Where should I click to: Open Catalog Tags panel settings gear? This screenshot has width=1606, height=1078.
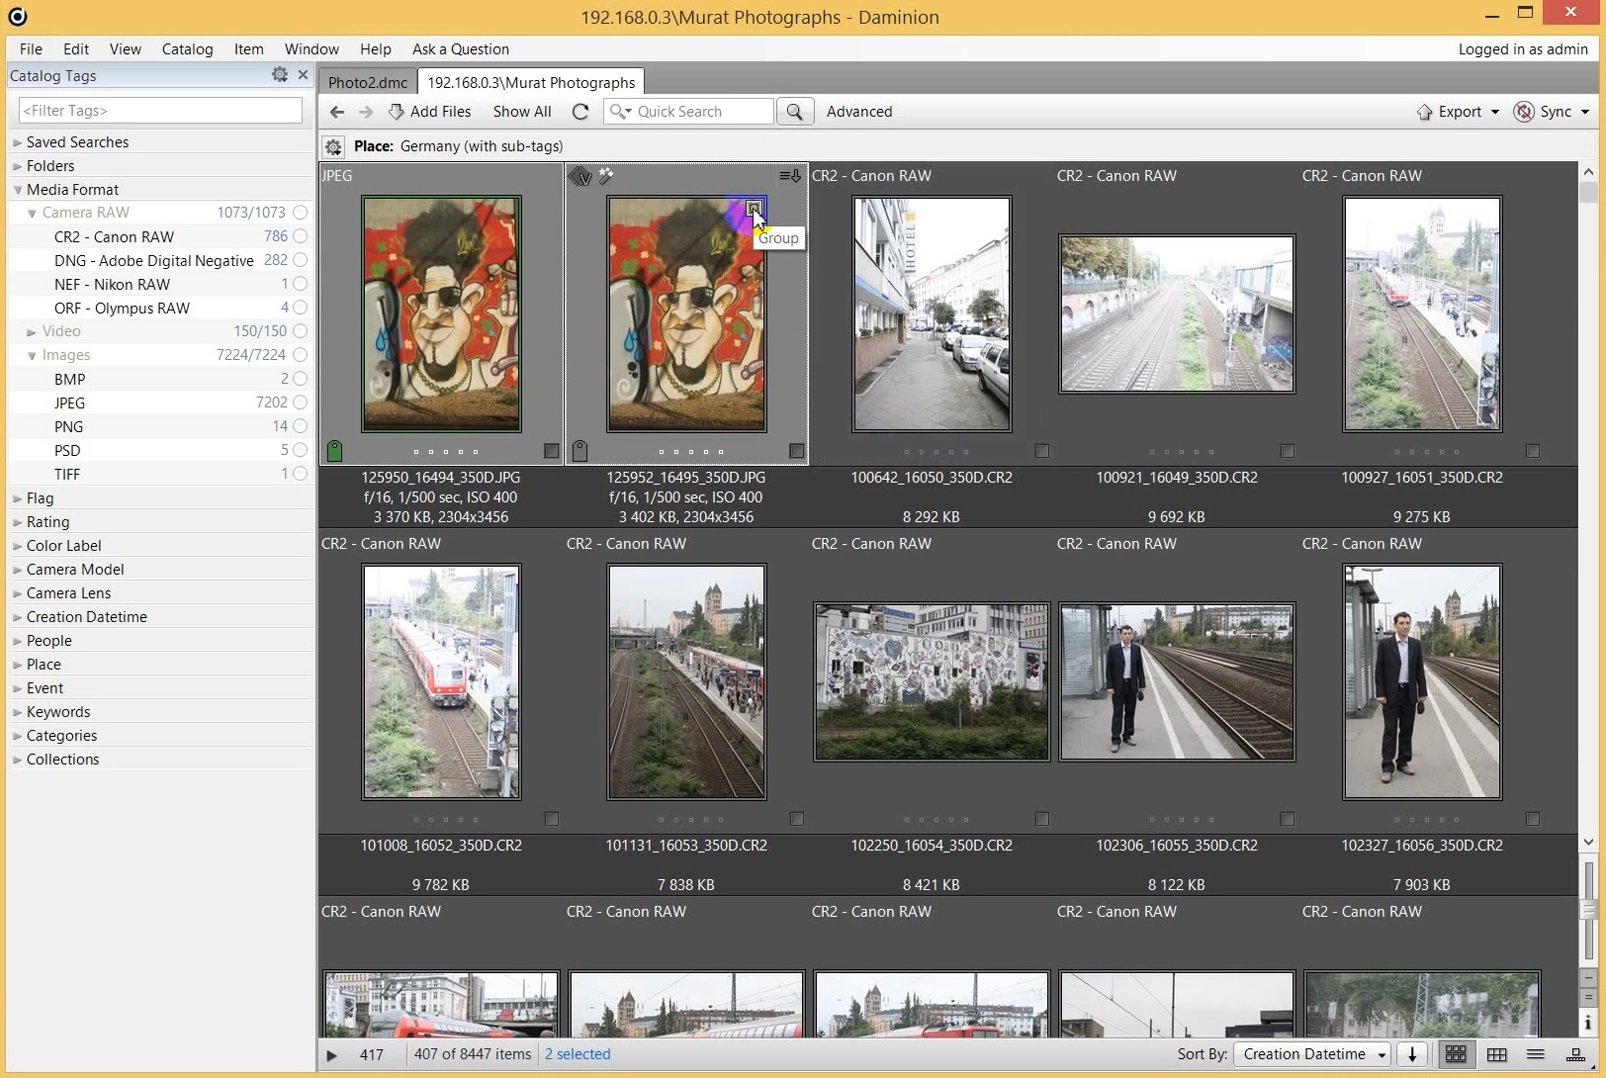280,75
